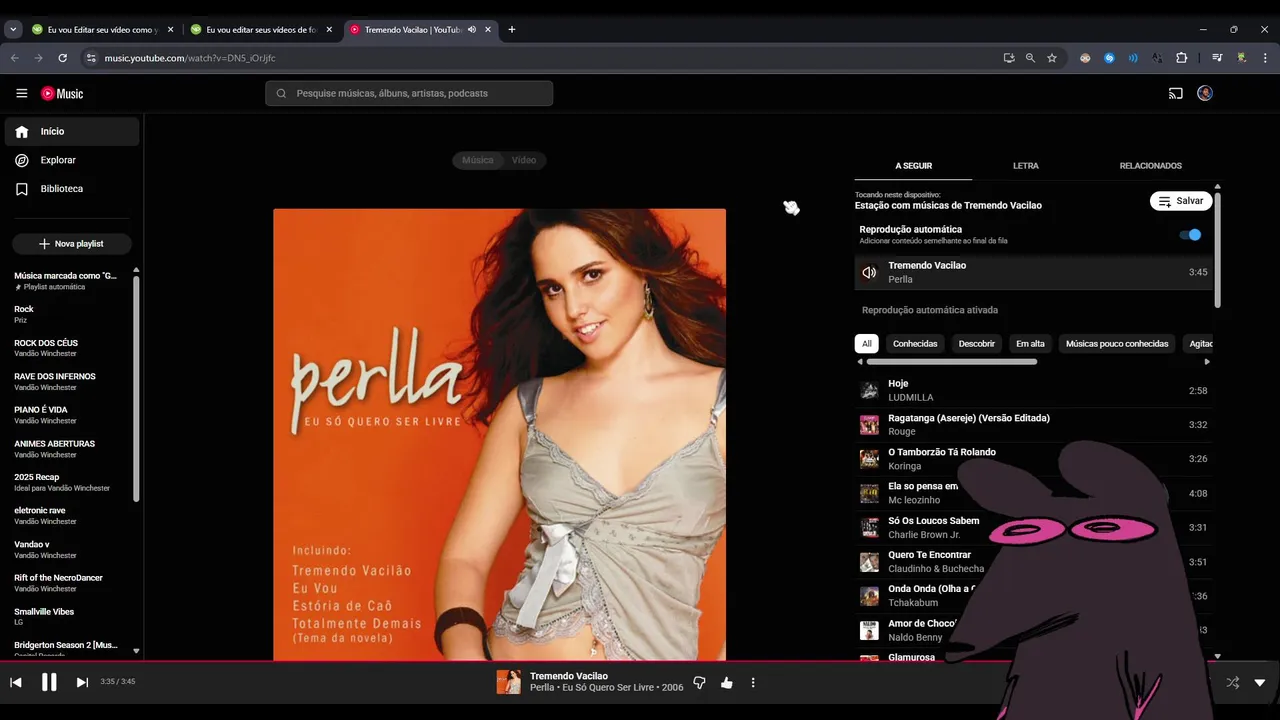Open the account avatar menu
The image size is (1280, 720).
[x=1205, y=93]
